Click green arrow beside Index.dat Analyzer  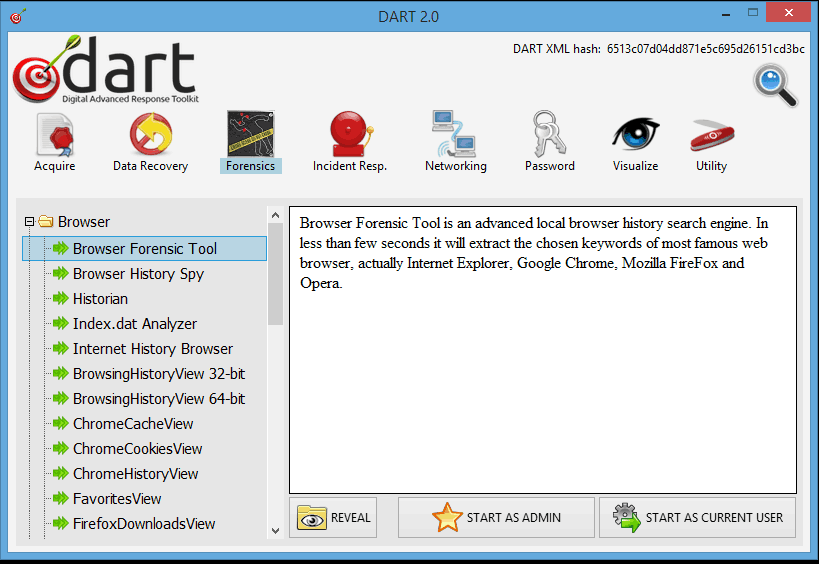click(61, 323)
